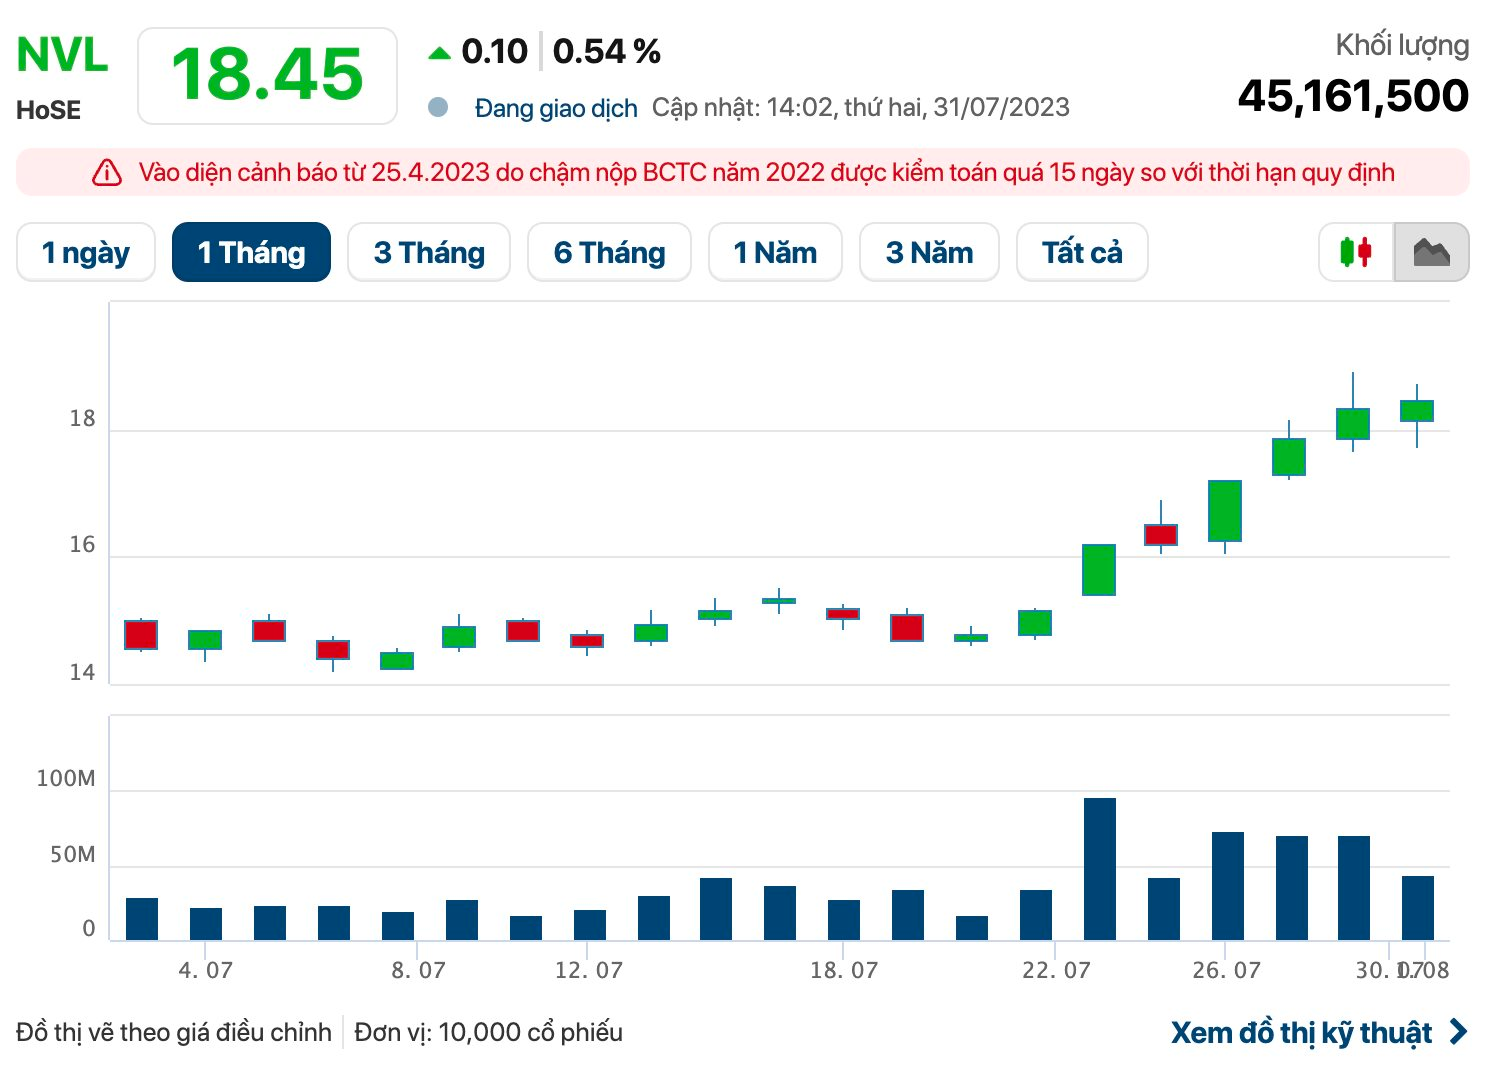The width and height of the screenshot is (1490, 1068).
Task: Select the 3 Tháng time range
Action: tap(429, 252)
